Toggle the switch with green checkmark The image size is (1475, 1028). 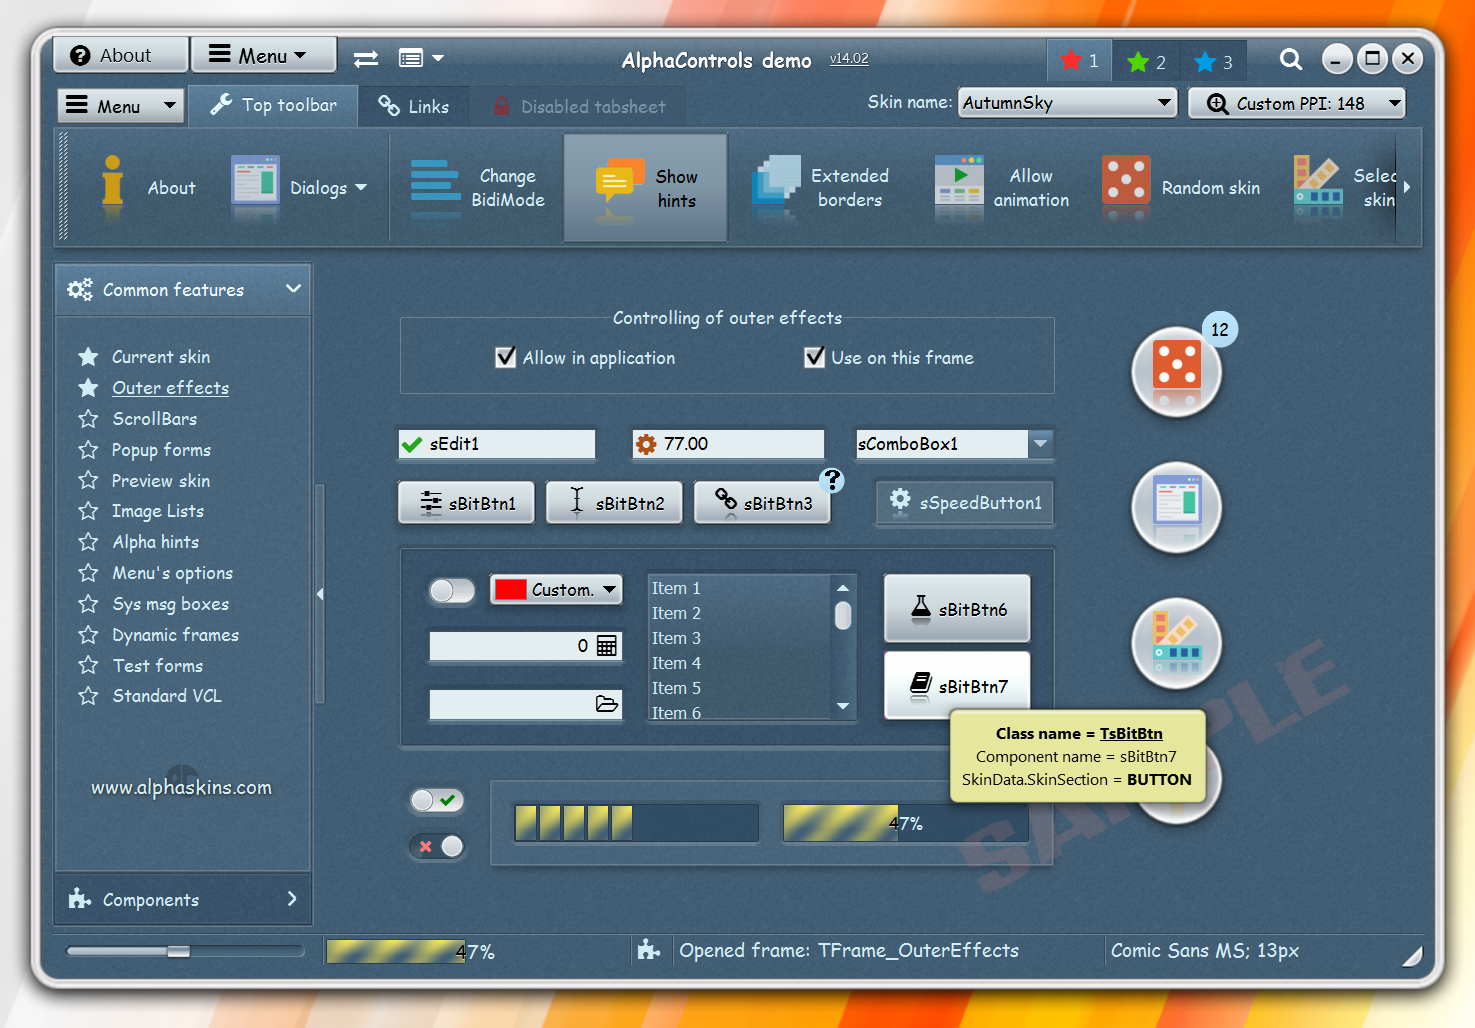point(437,800)
